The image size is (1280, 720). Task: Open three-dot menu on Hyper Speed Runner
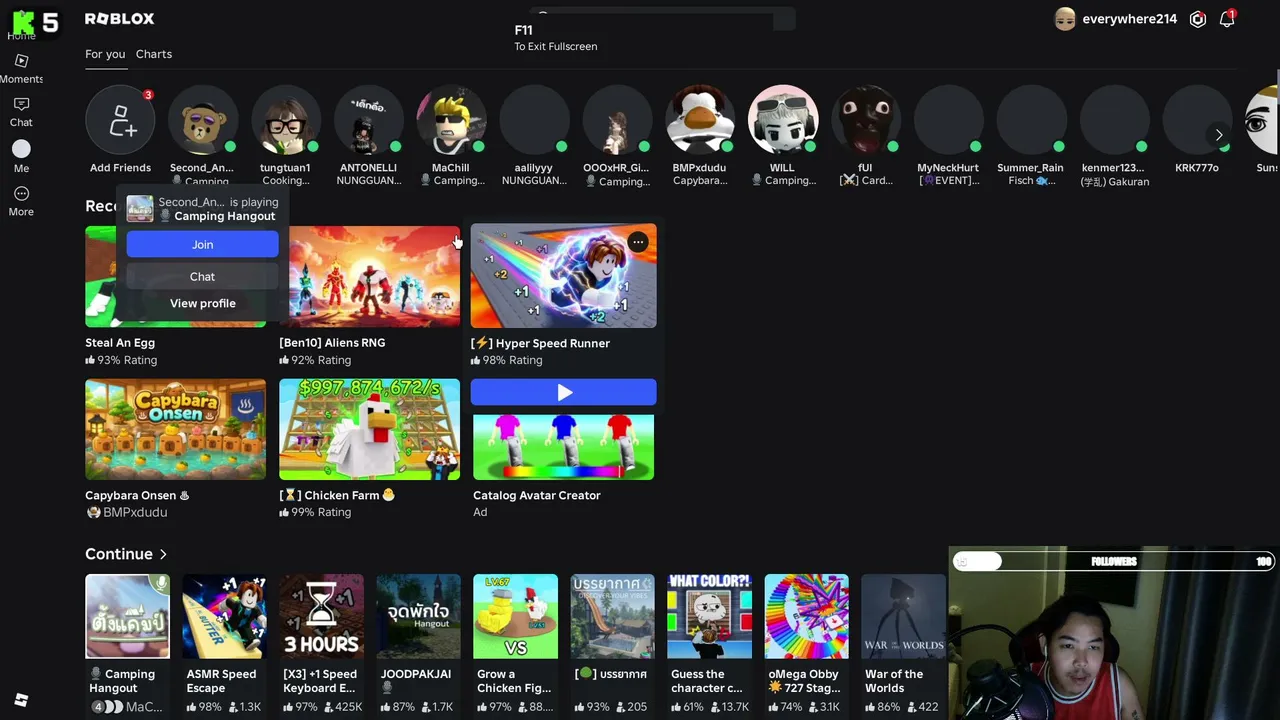tap(638, 242)
